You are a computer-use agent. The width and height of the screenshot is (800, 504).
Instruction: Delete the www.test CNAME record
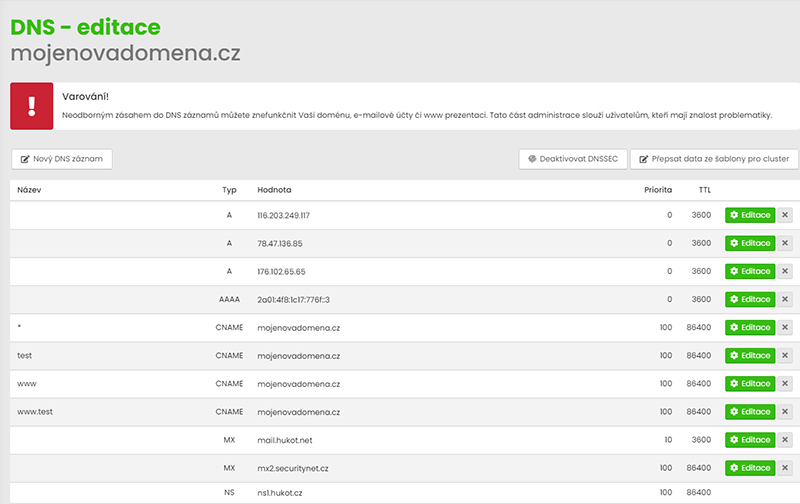point(785,411)
